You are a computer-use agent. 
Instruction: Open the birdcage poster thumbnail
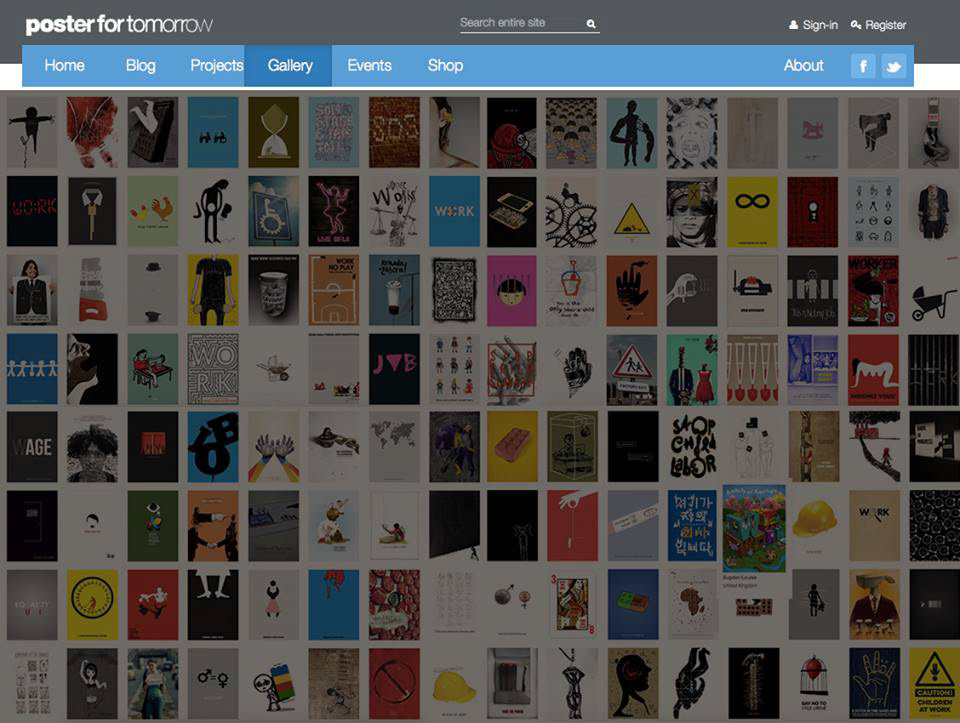[812, 683]
